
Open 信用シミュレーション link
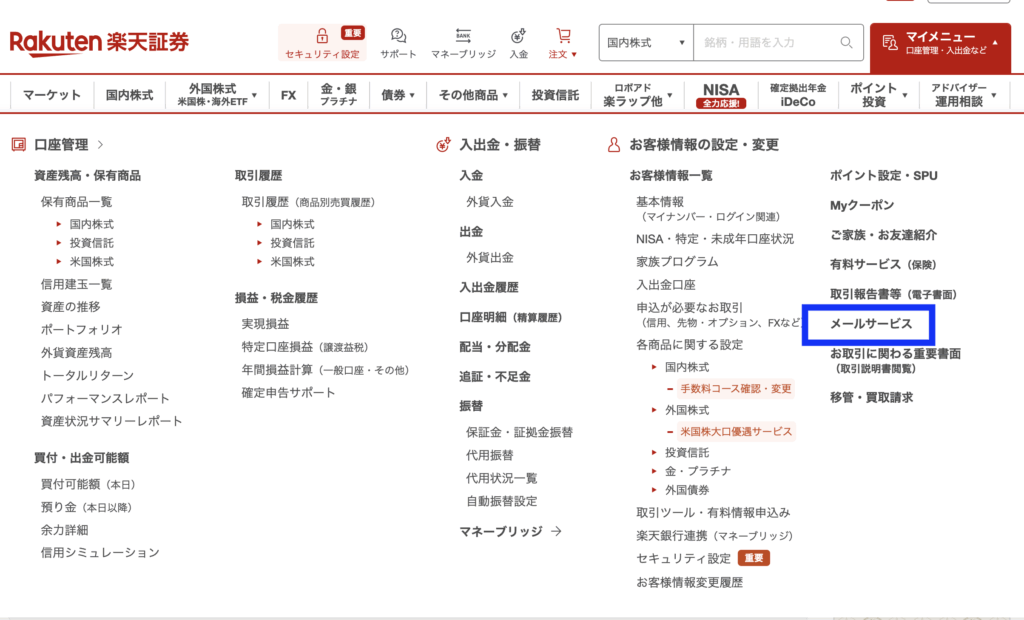[x=100, y=553]
